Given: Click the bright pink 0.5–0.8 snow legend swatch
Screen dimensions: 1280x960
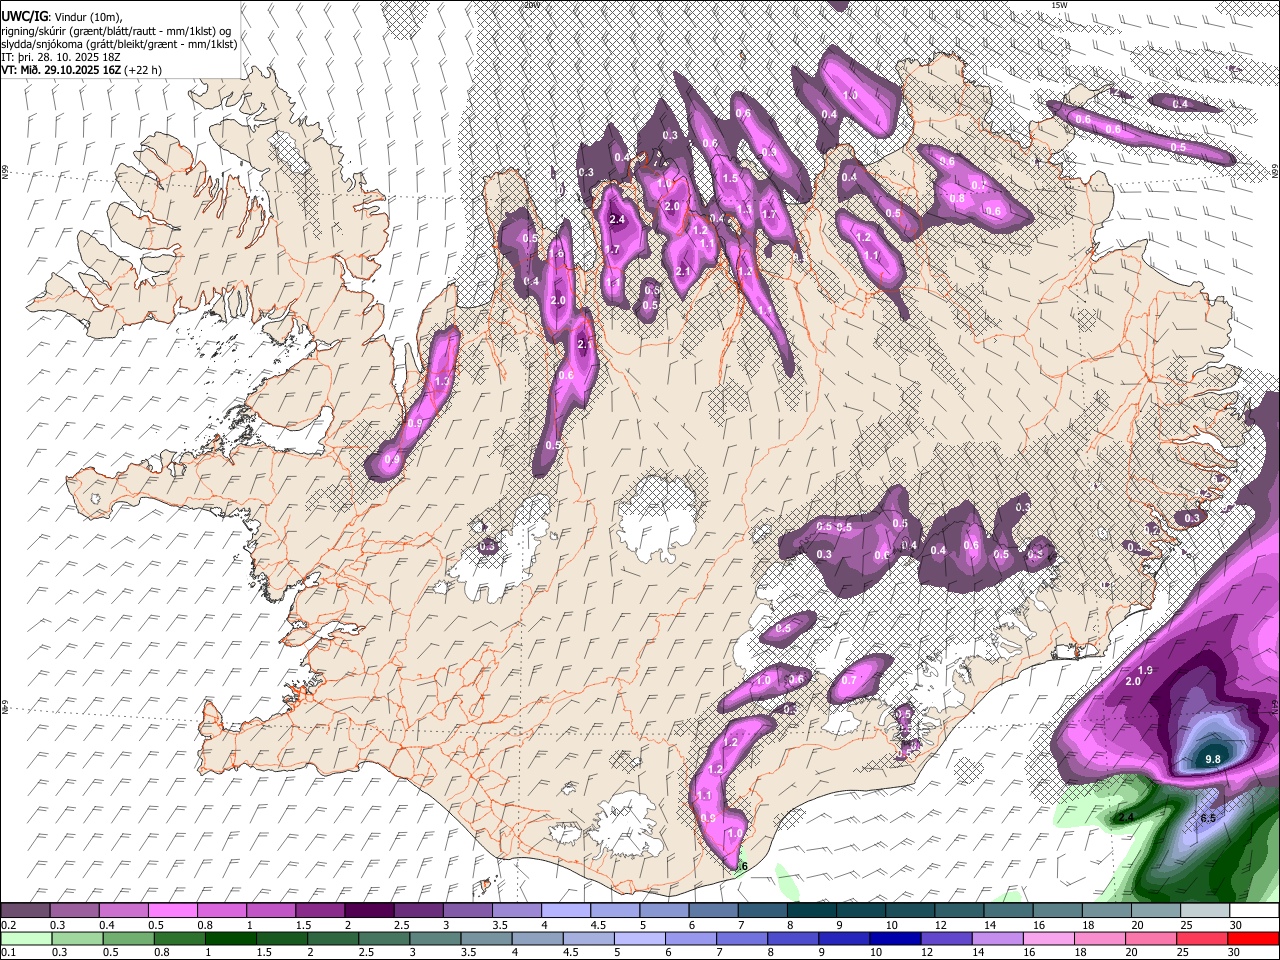Looking at the screenshot, I should pos(172,911).
